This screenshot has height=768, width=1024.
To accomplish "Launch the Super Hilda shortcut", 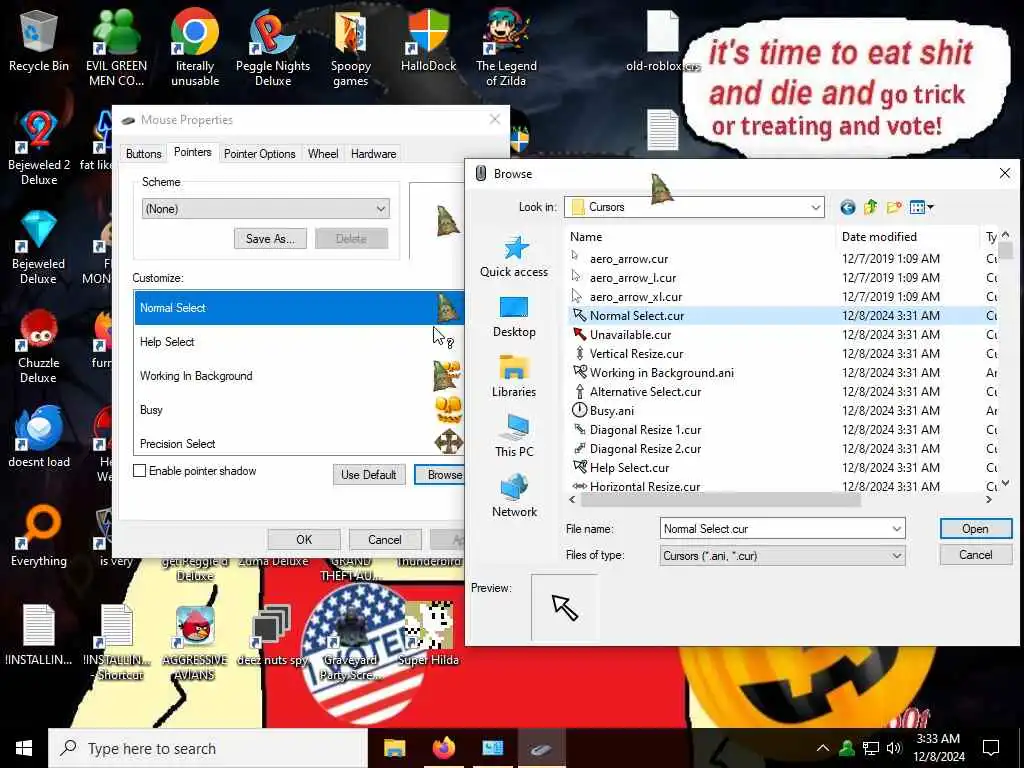I will (428, 633).
